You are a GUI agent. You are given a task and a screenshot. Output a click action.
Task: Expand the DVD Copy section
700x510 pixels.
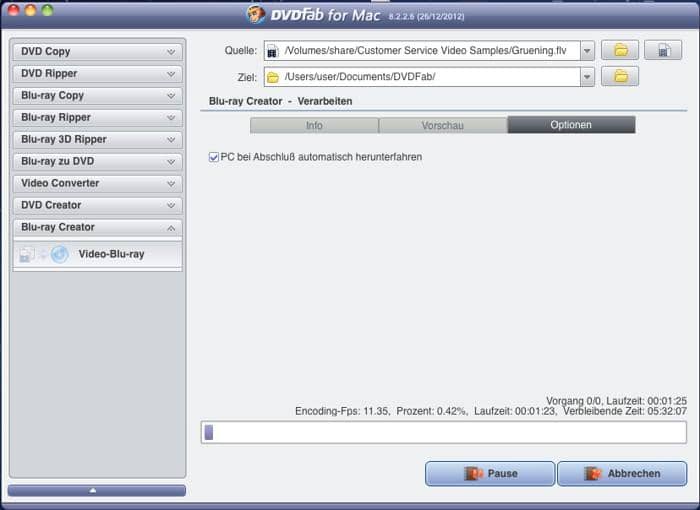pos(97,51)
